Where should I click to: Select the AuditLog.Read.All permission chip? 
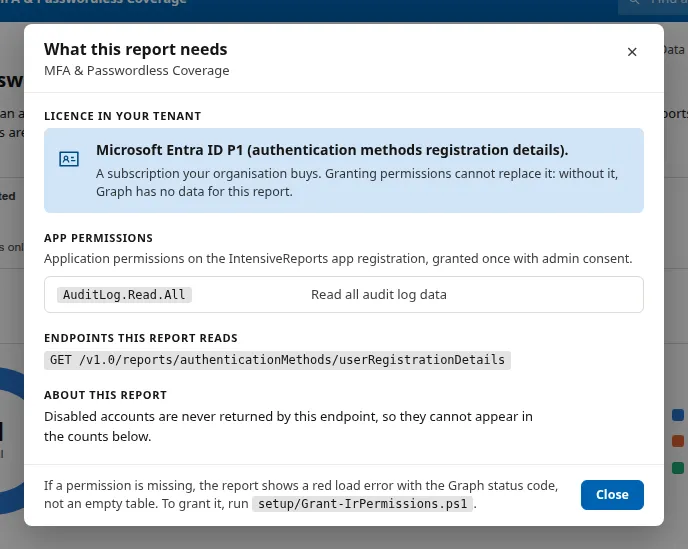point(124,294)
